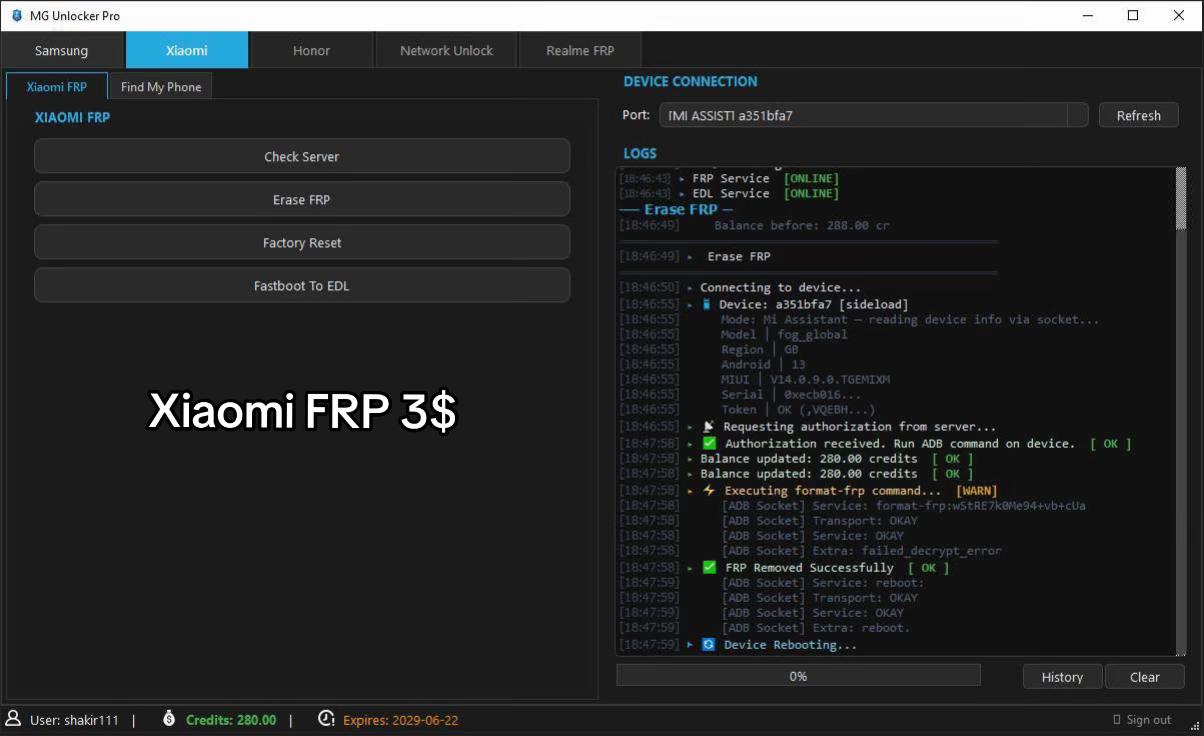Click the Erase FRP button

(x=302, y=199)
